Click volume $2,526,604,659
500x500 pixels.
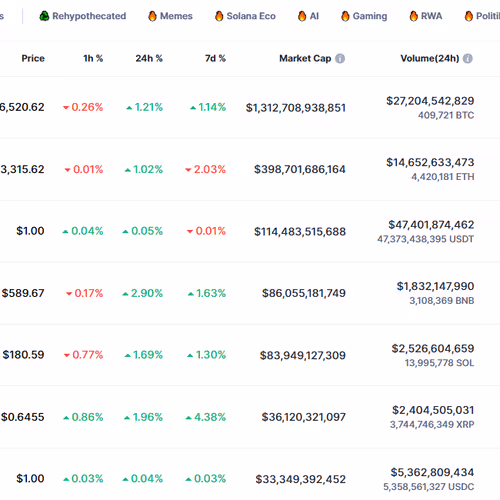pyautogui.click(x=433, y=349)
